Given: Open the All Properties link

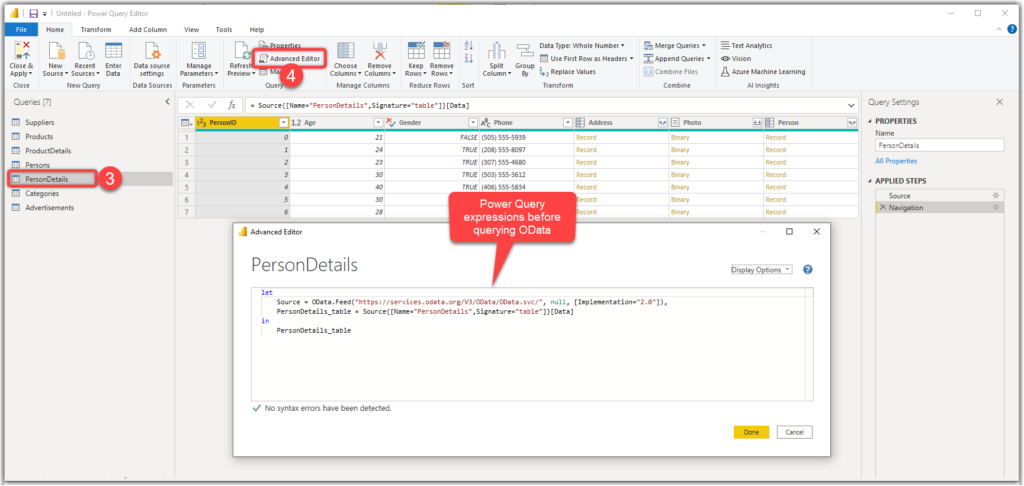Looking at the screenshot, I should (x=896, y=161).
